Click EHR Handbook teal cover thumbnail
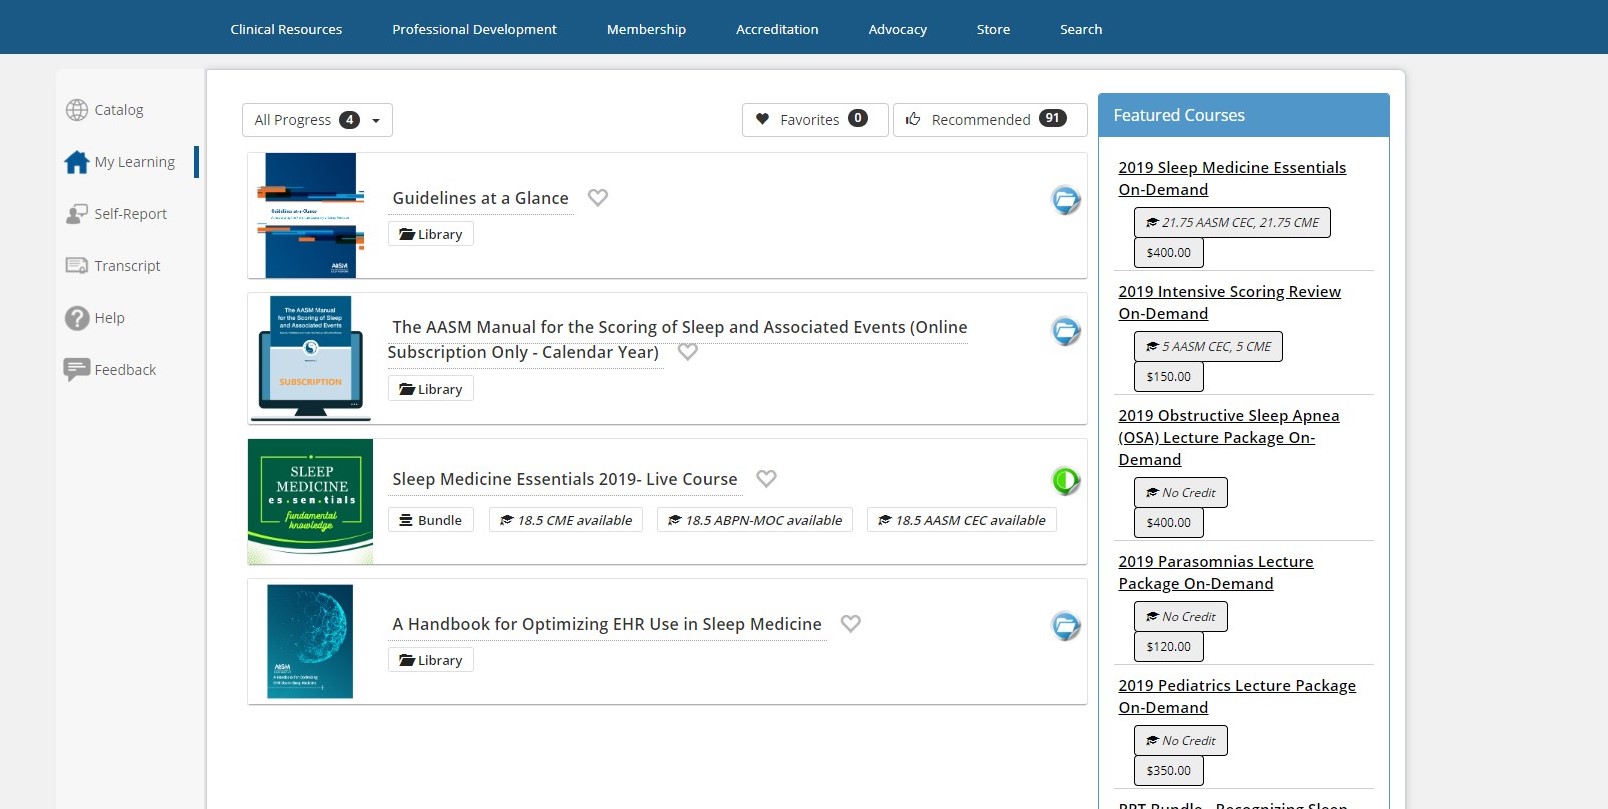The width and height of the screenshot is (1608, 809). [x=310, y=641]
